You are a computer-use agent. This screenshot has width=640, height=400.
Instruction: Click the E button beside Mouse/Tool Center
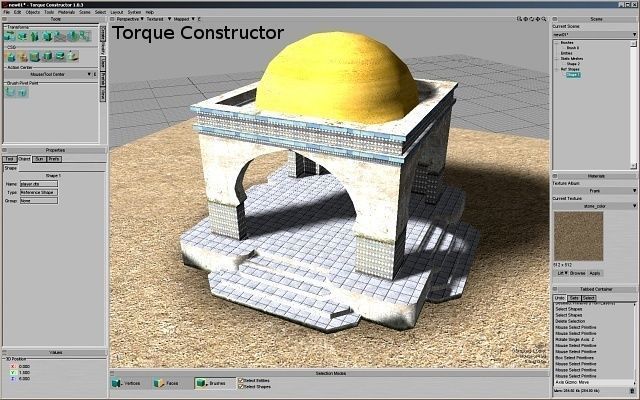[x=95, y=74]
